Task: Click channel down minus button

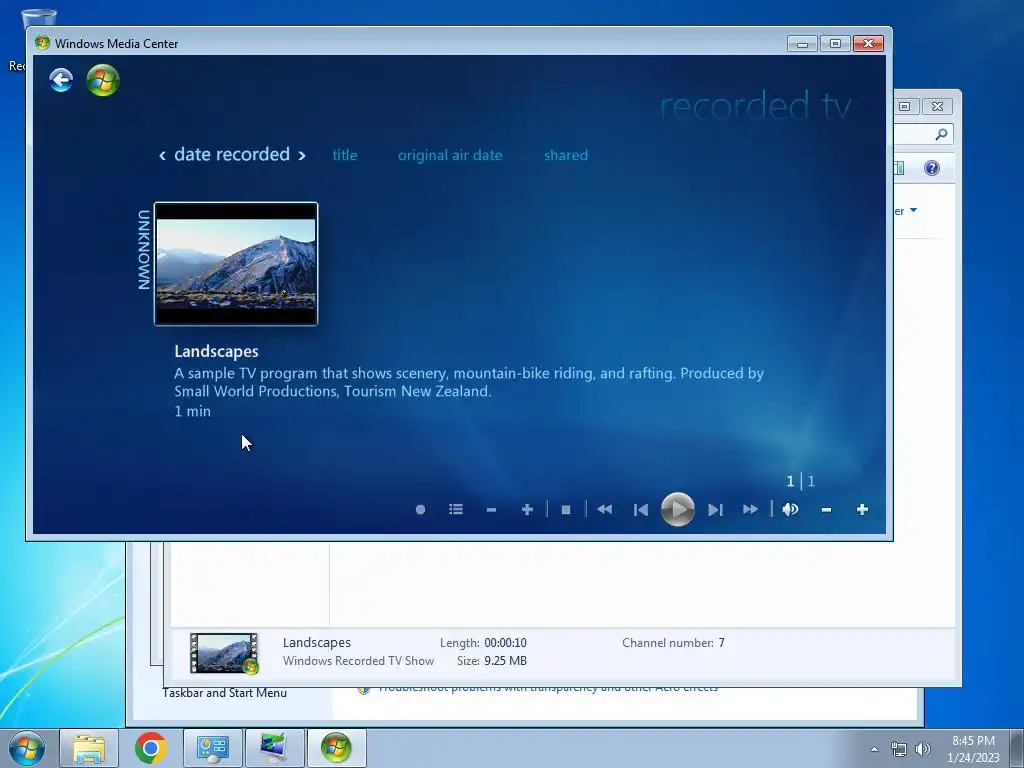Action: 492,509
